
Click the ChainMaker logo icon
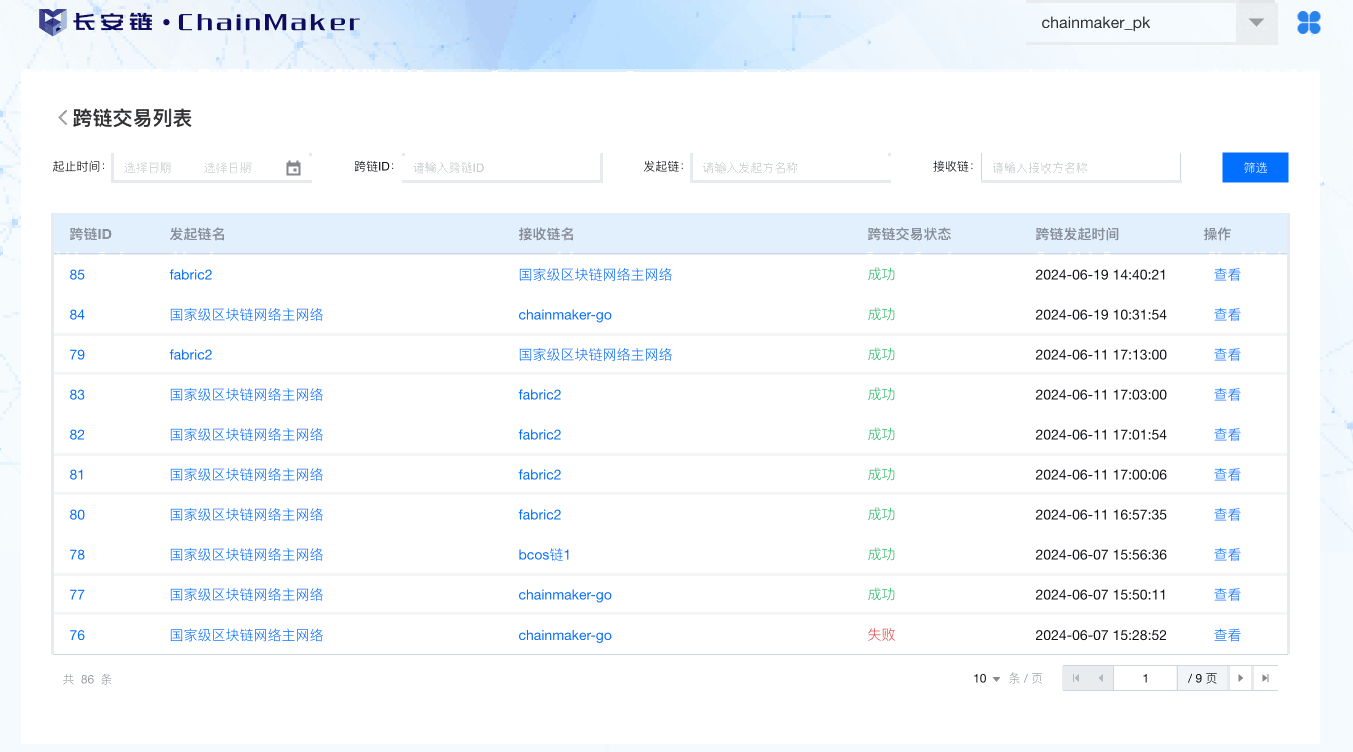pyautogui.click(x=52, y=22)
